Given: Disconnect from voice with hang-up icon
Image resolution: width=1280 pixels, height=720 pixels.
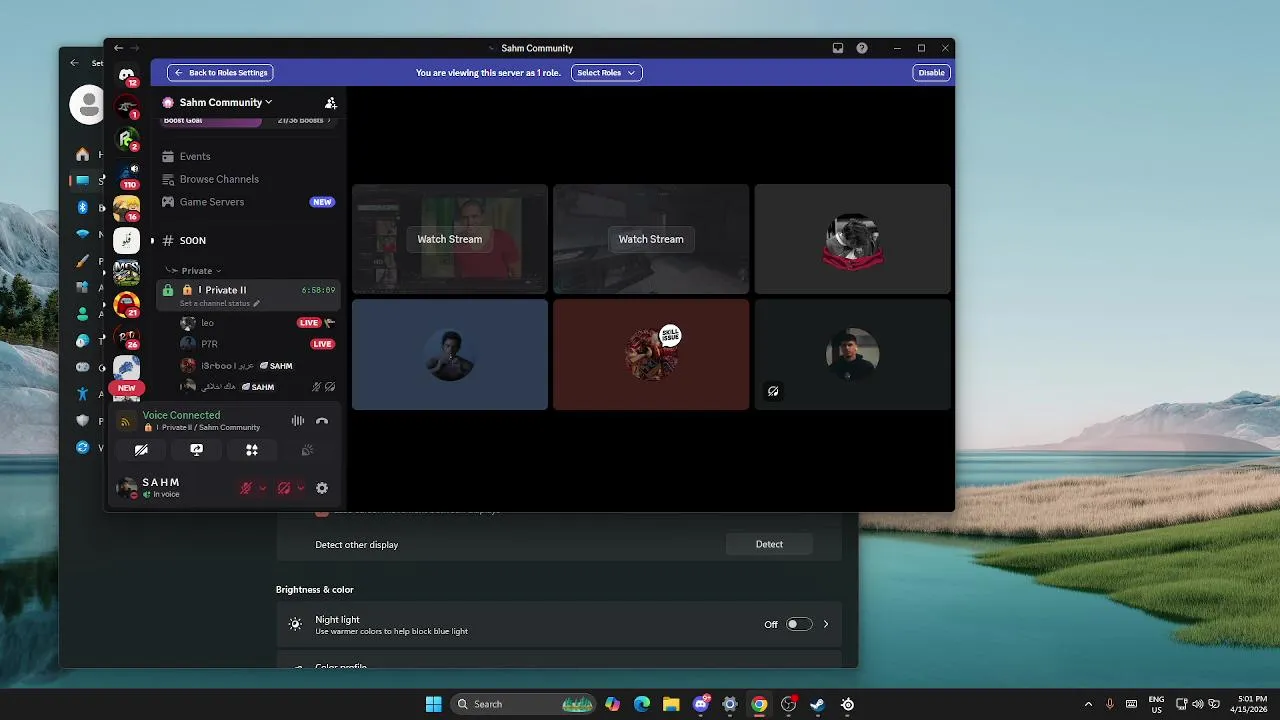Looking at the screenshot, I should coord(322,421).
